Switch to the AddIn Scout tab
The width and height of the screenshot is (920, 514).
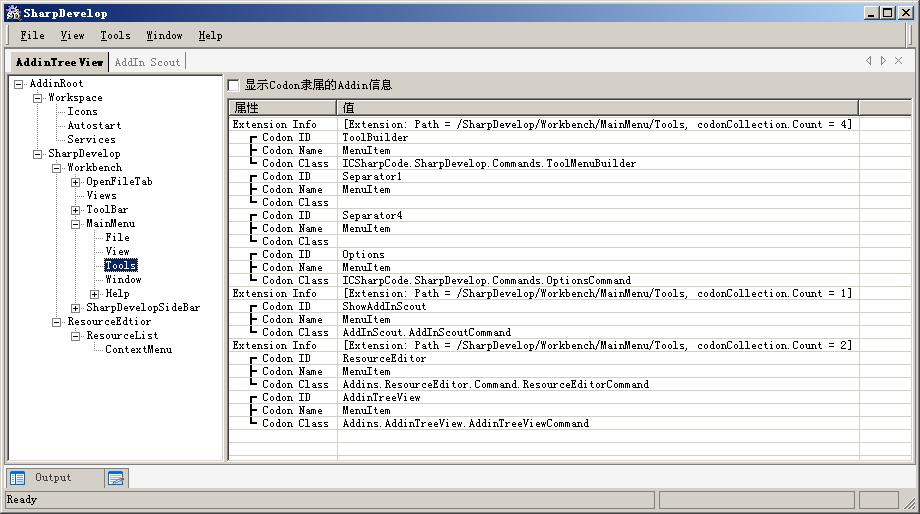tap(147, 62)
